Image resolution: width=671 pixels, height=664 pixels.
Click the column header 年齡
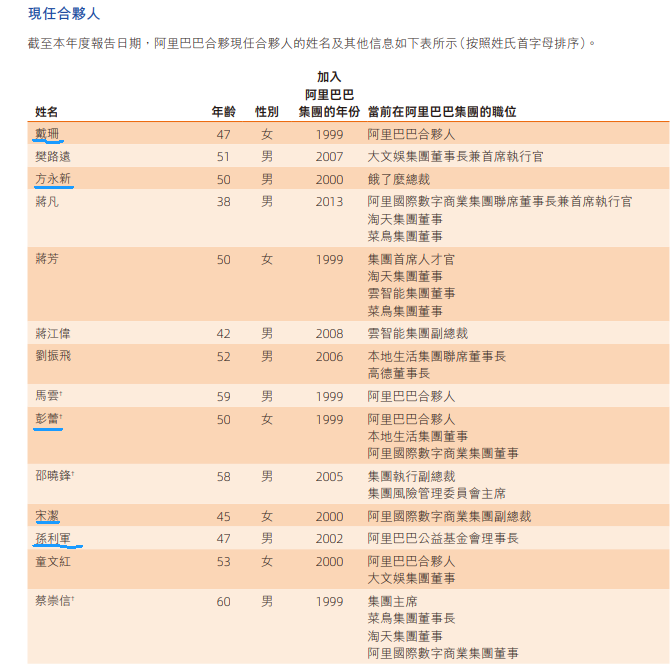(x=223, y=112)
